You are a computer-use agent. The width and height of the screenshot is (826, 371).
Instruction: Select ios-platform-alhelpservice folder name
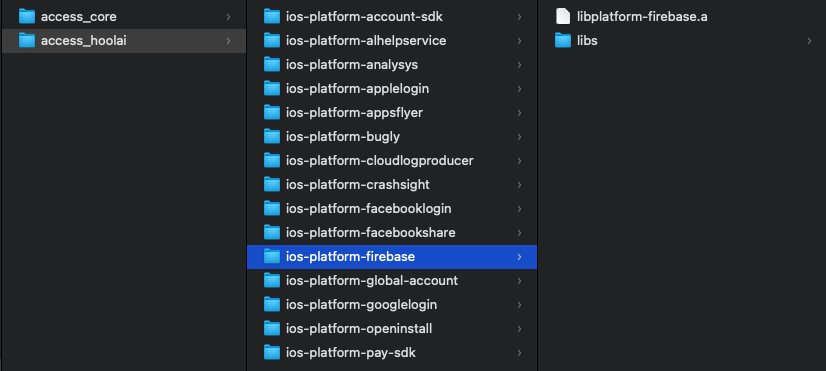[x=366, y=41]
